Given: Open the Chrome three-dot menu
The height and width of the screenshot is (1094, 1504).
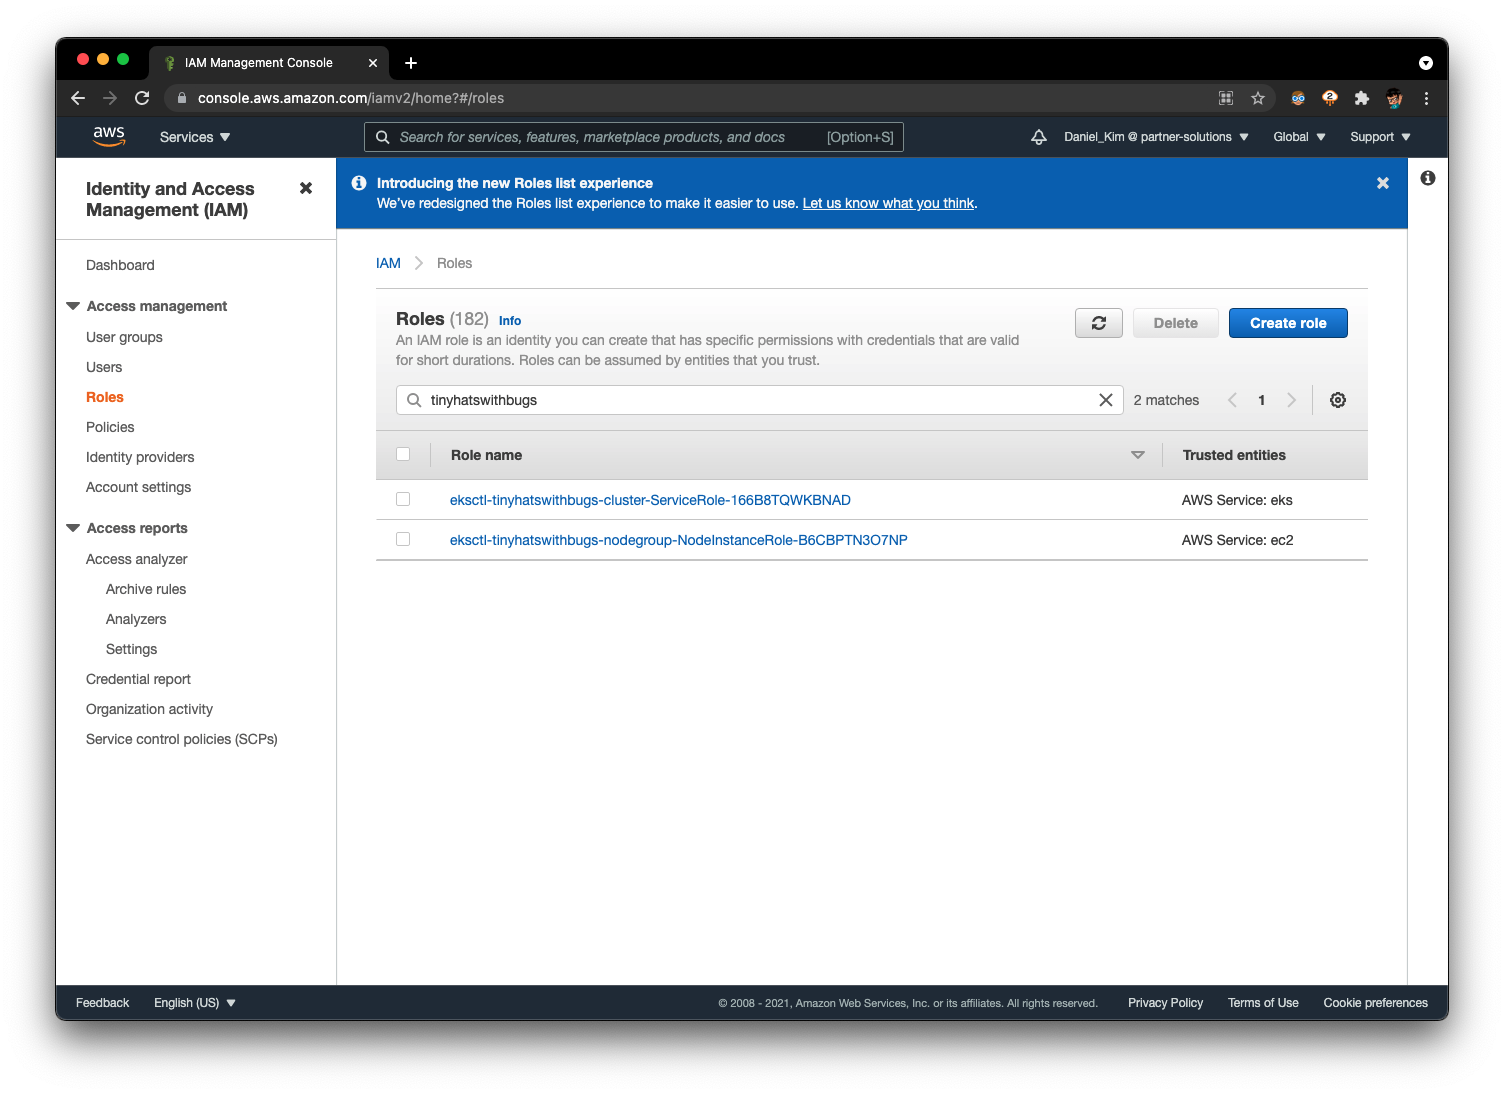Looking at the screenshot, I should (x=1426, y=98).
